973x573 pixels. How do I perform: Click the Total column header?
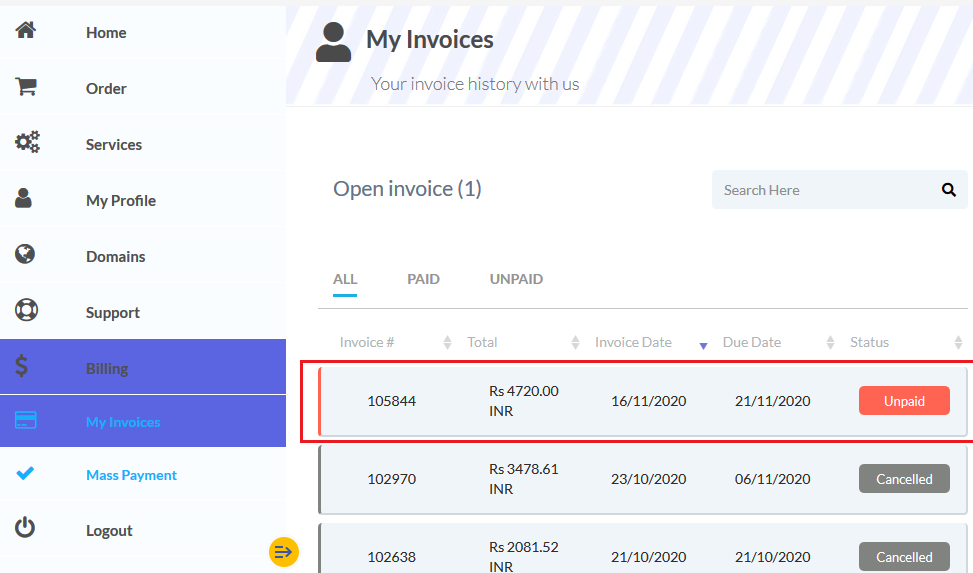coord(482,342)
